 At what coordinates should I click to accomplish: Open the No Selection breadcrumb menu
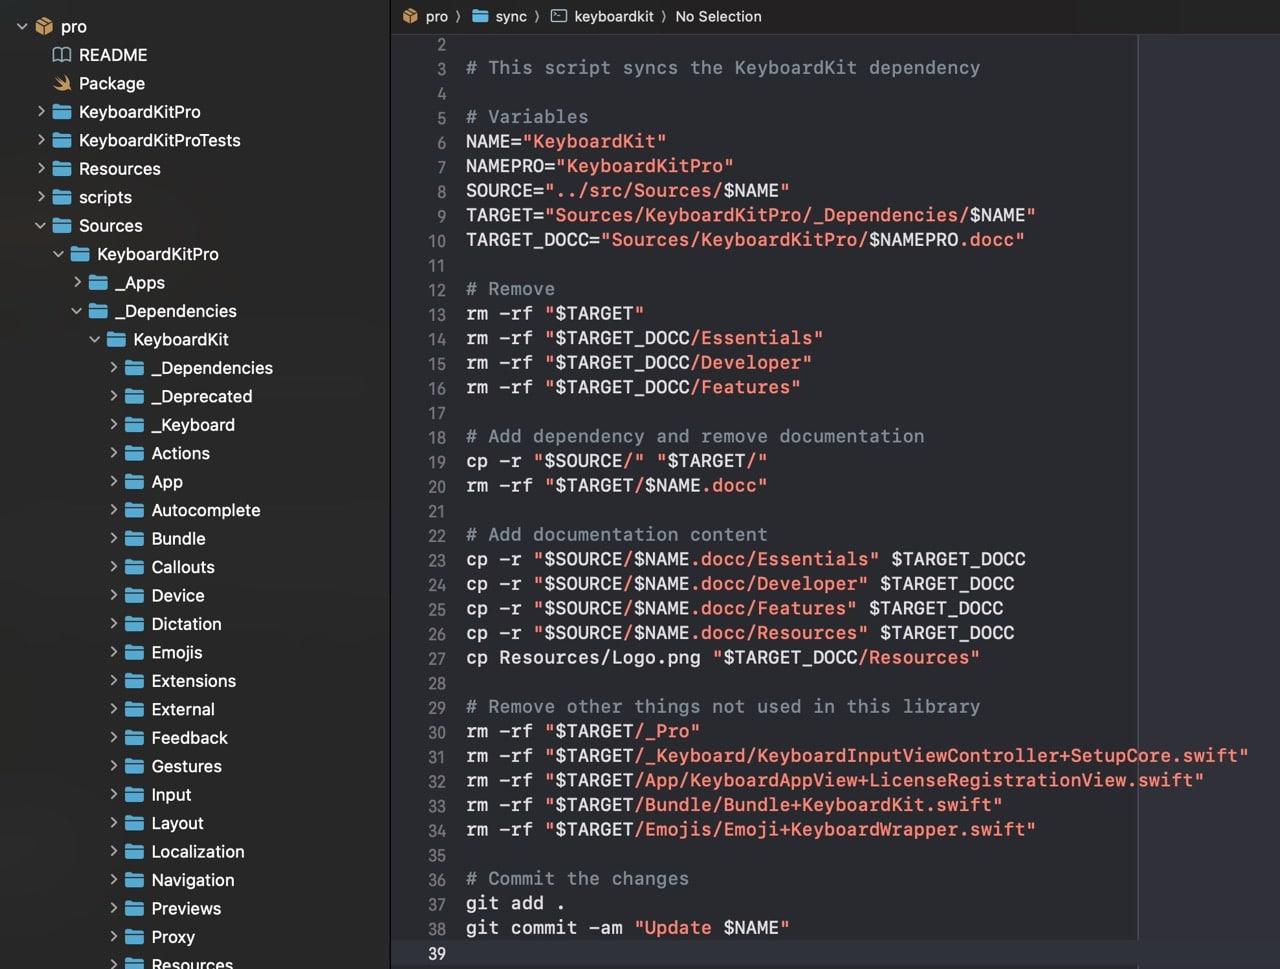[x=718, y=16]
